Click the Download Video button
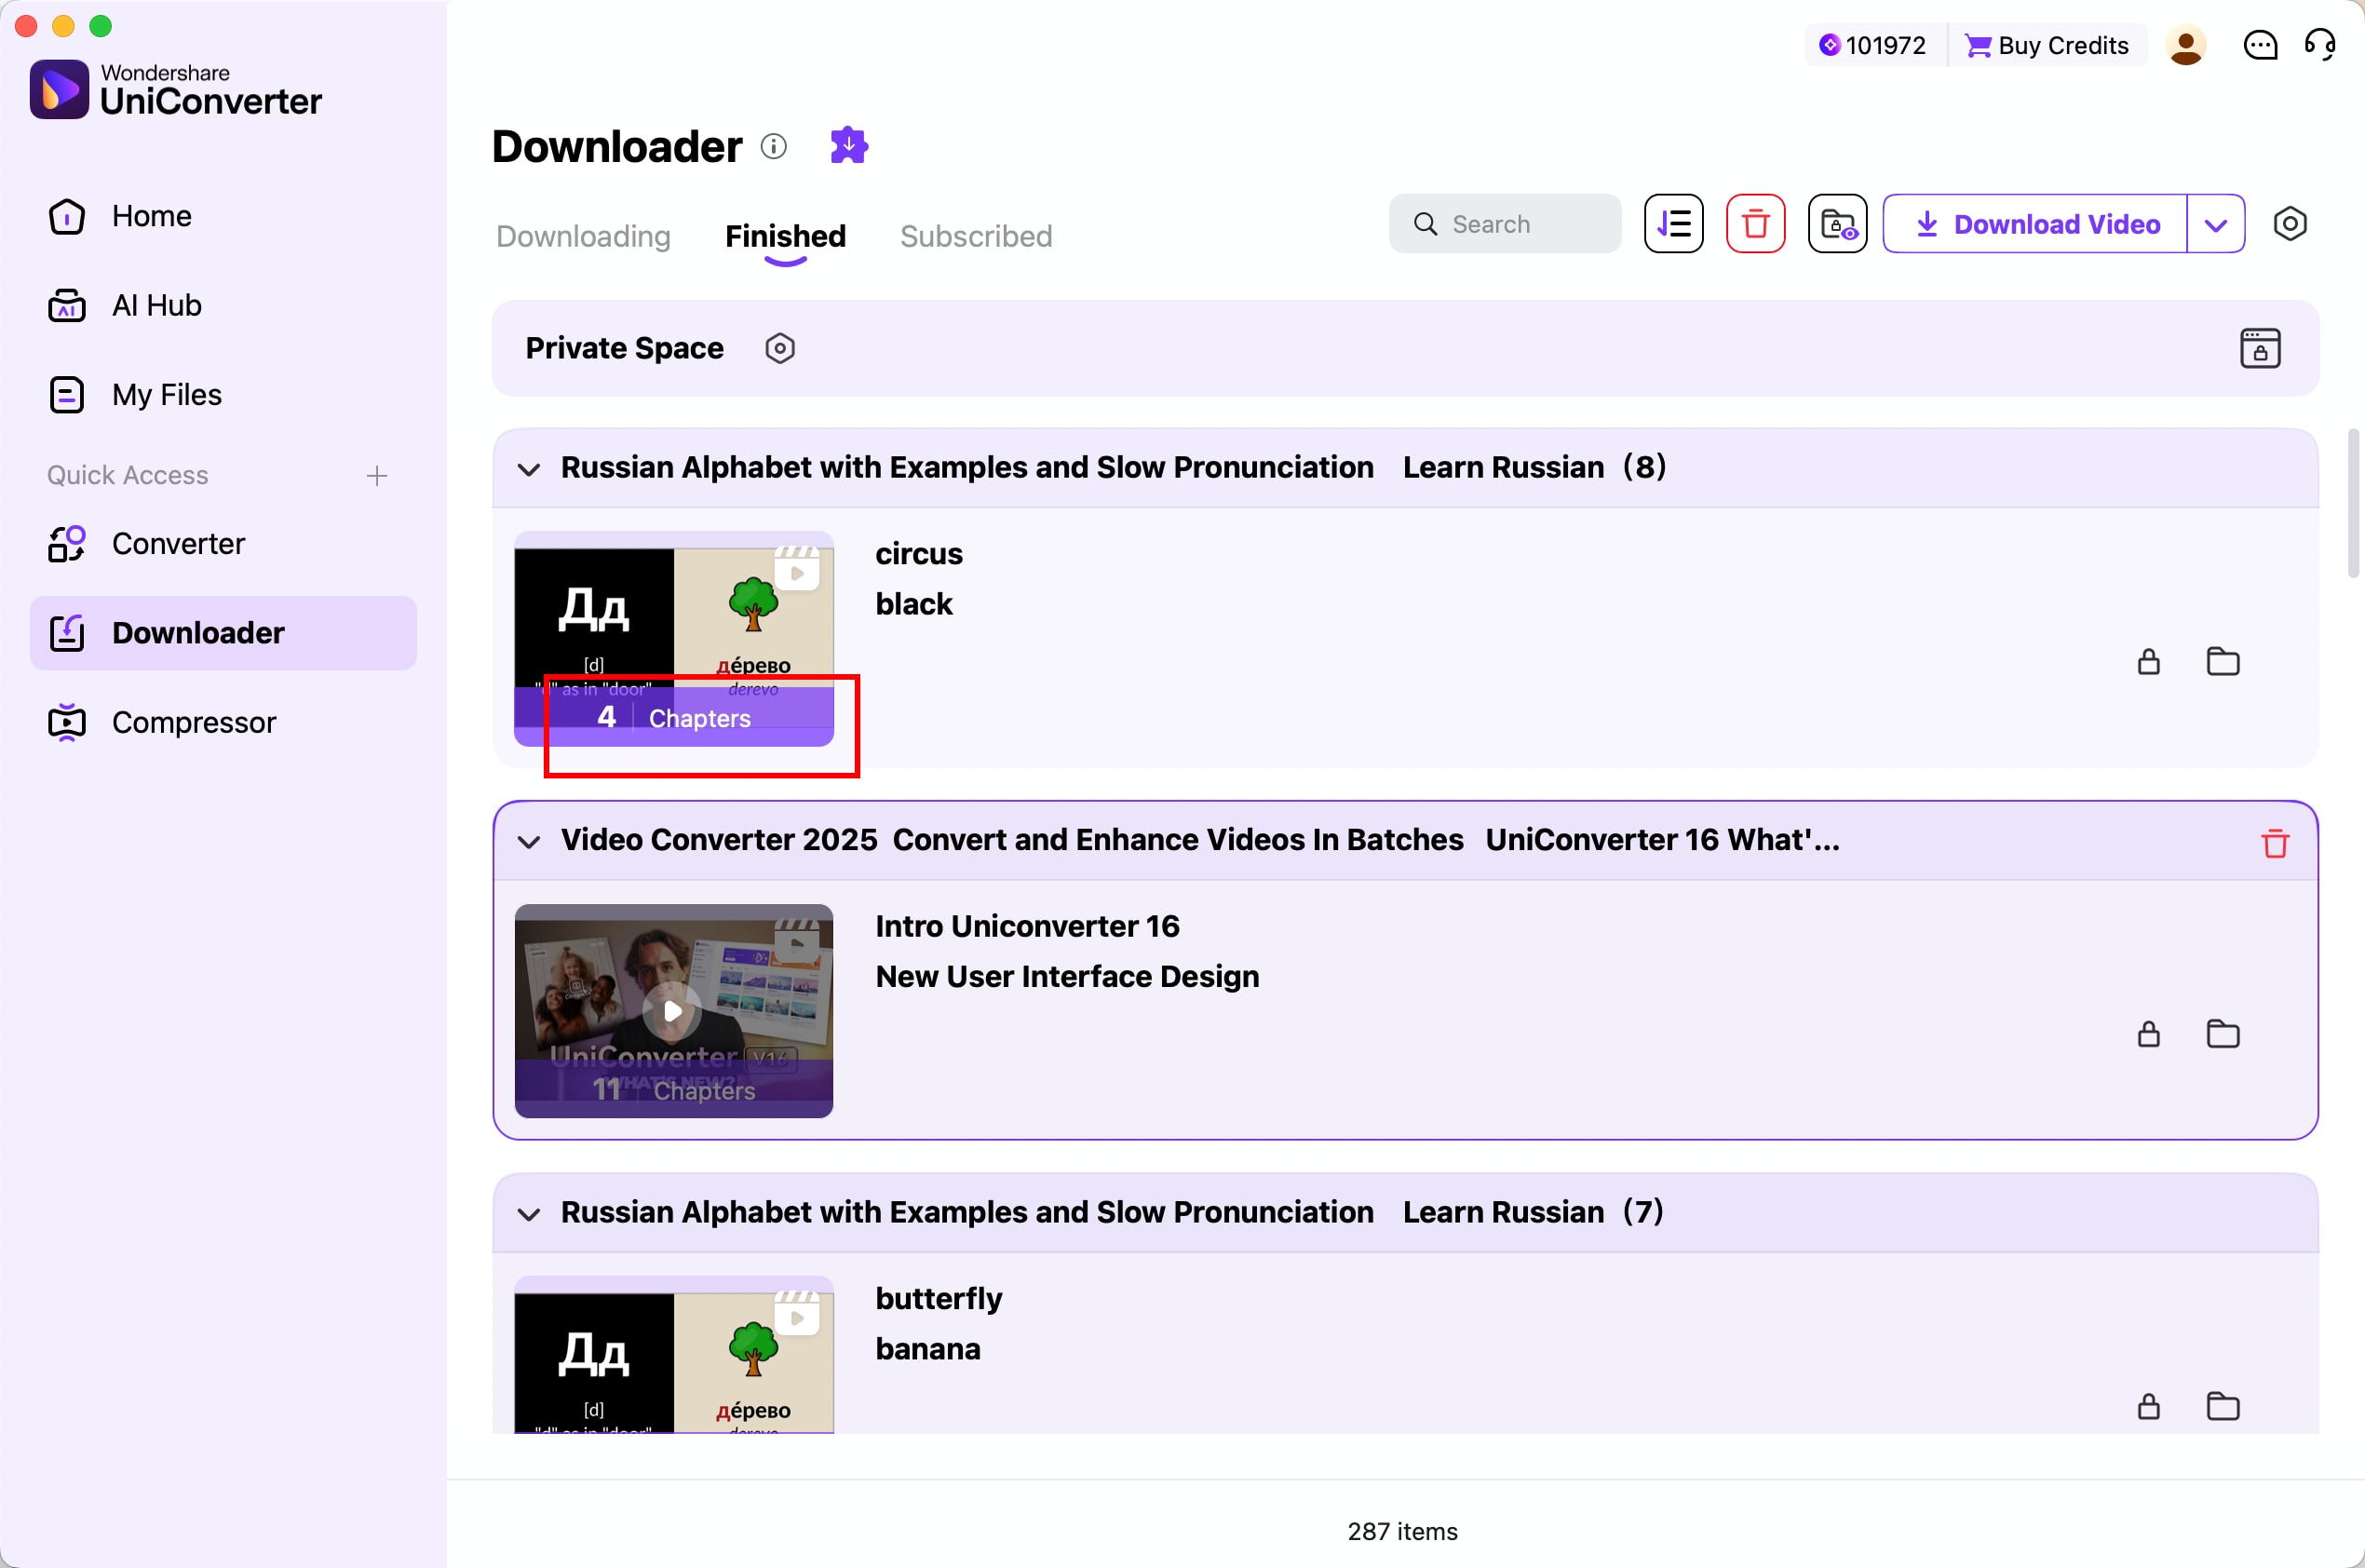 2035,225
